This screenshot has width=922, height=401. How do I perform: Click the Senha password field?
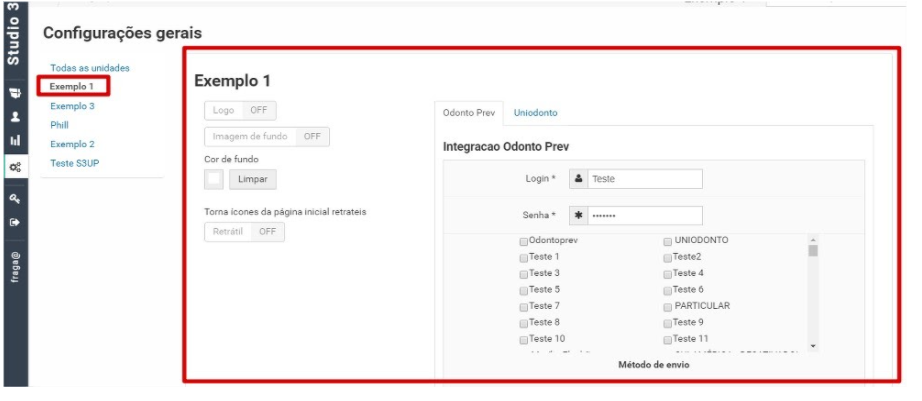point(644,215)
